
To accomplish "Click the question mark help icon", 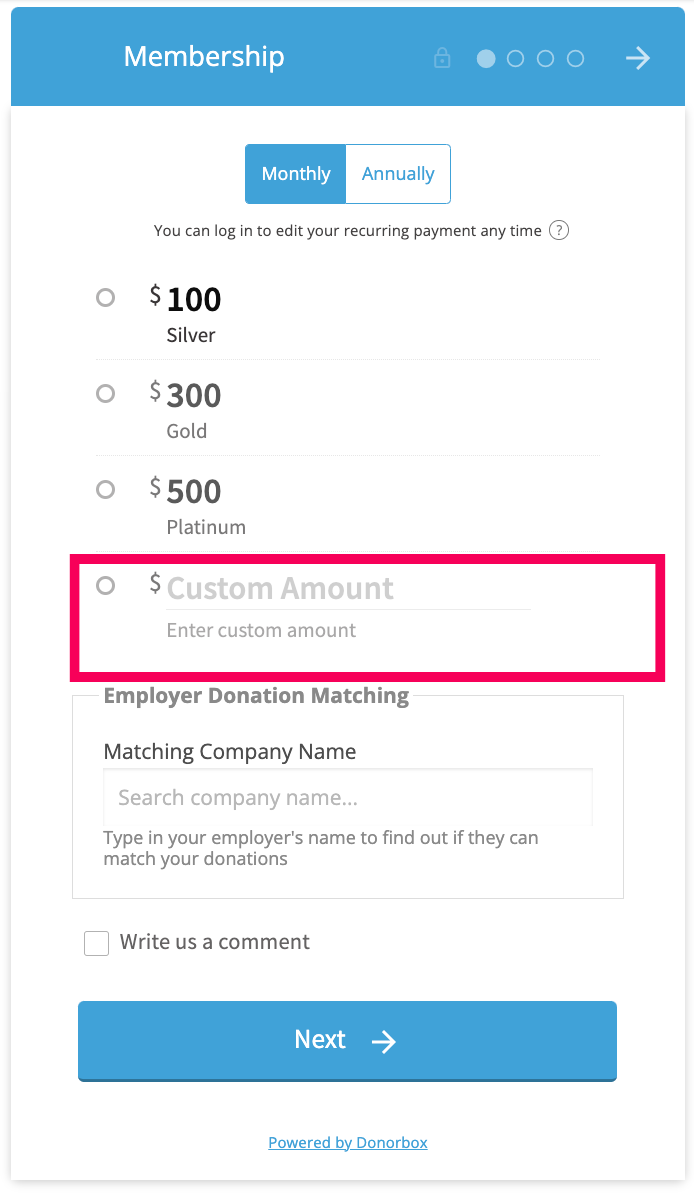I will [x=559, y=230].
